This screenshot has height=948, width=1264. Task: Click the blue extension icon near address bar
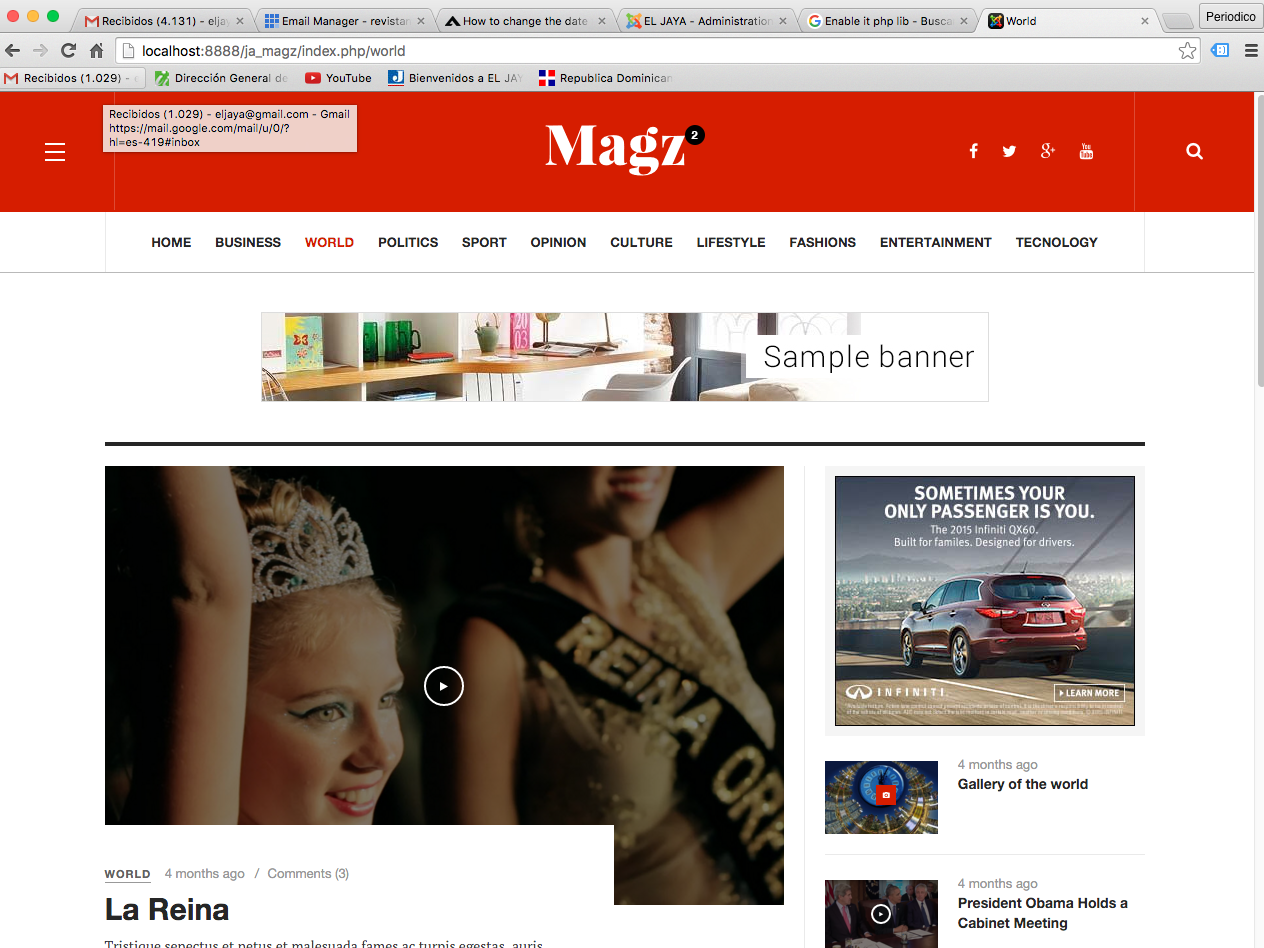[1220, 50]
